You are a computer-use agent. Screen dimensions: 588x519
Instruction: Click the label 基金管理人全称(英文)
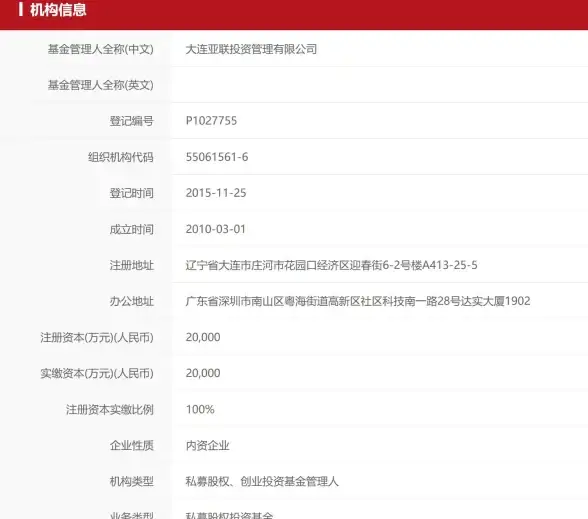(x=100, y=85)
